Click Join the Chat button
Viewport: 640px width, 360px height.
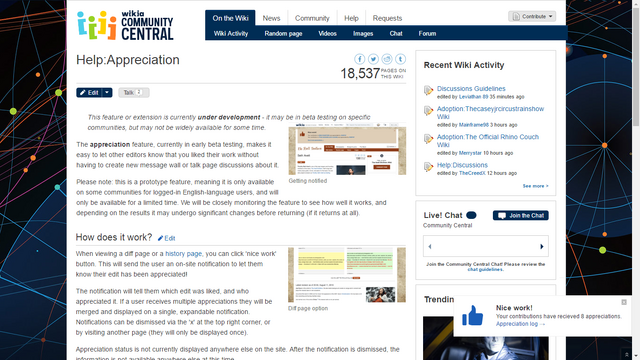(520, 215)
